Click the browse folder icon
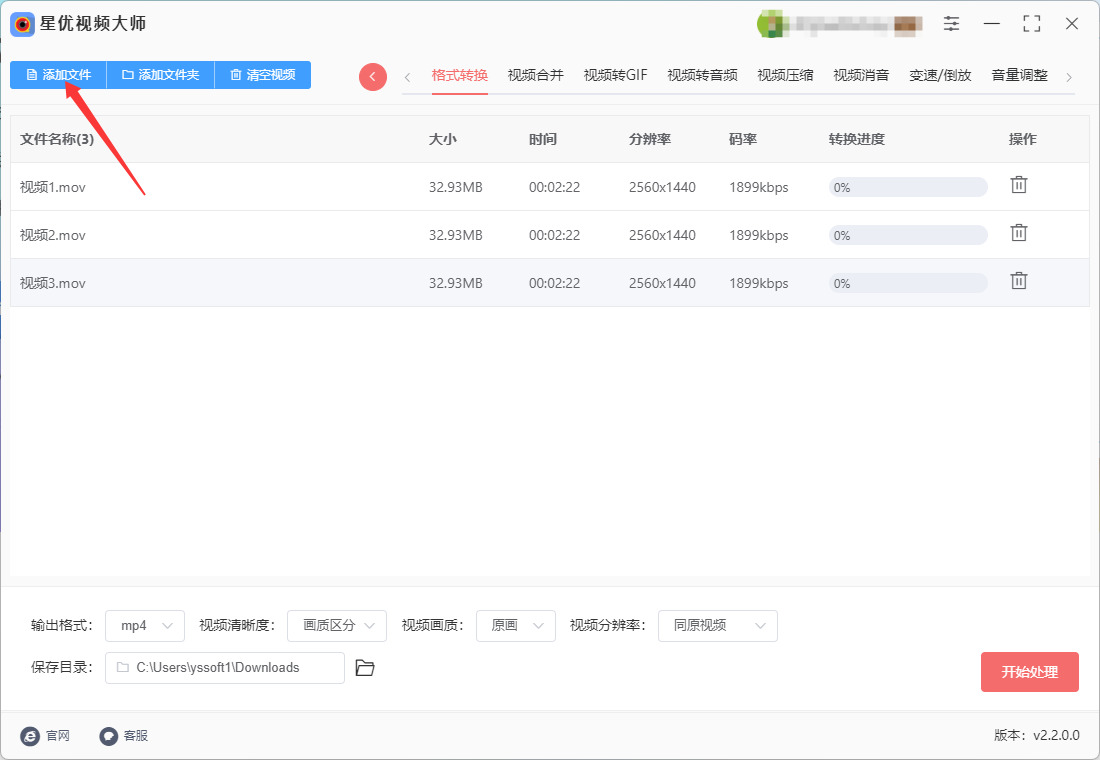This screenshot has height=760, width=1100. click(x=365, y=668)
